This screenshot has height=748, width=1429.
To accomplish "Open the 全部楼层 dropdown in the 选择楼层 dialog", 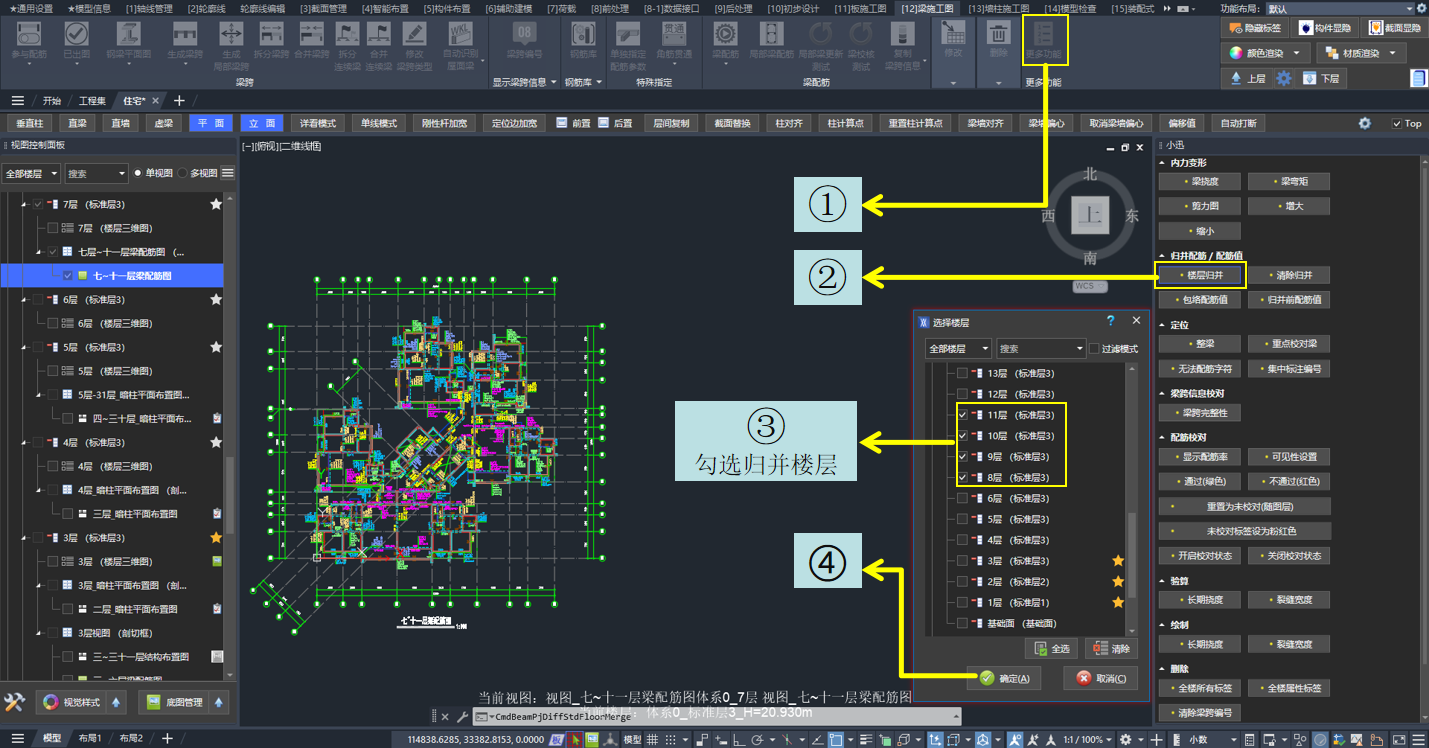I will click(958, 349).
